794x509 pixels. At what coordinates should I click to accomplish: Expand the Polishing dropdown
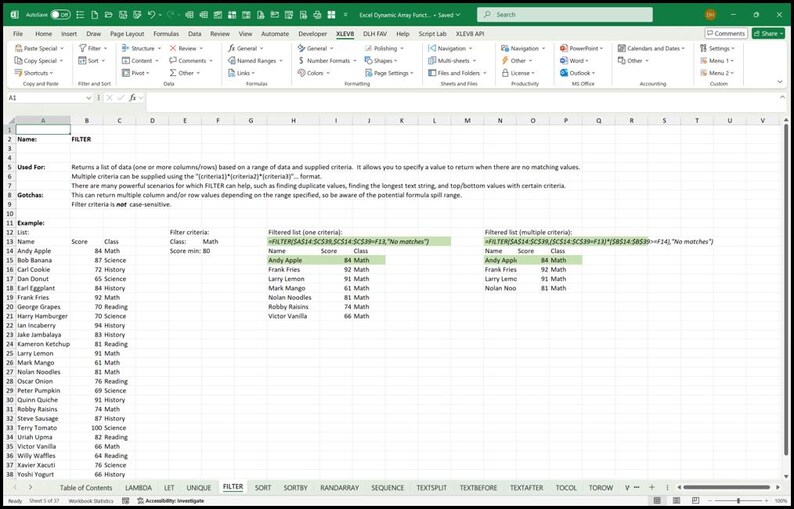[402, 49]
